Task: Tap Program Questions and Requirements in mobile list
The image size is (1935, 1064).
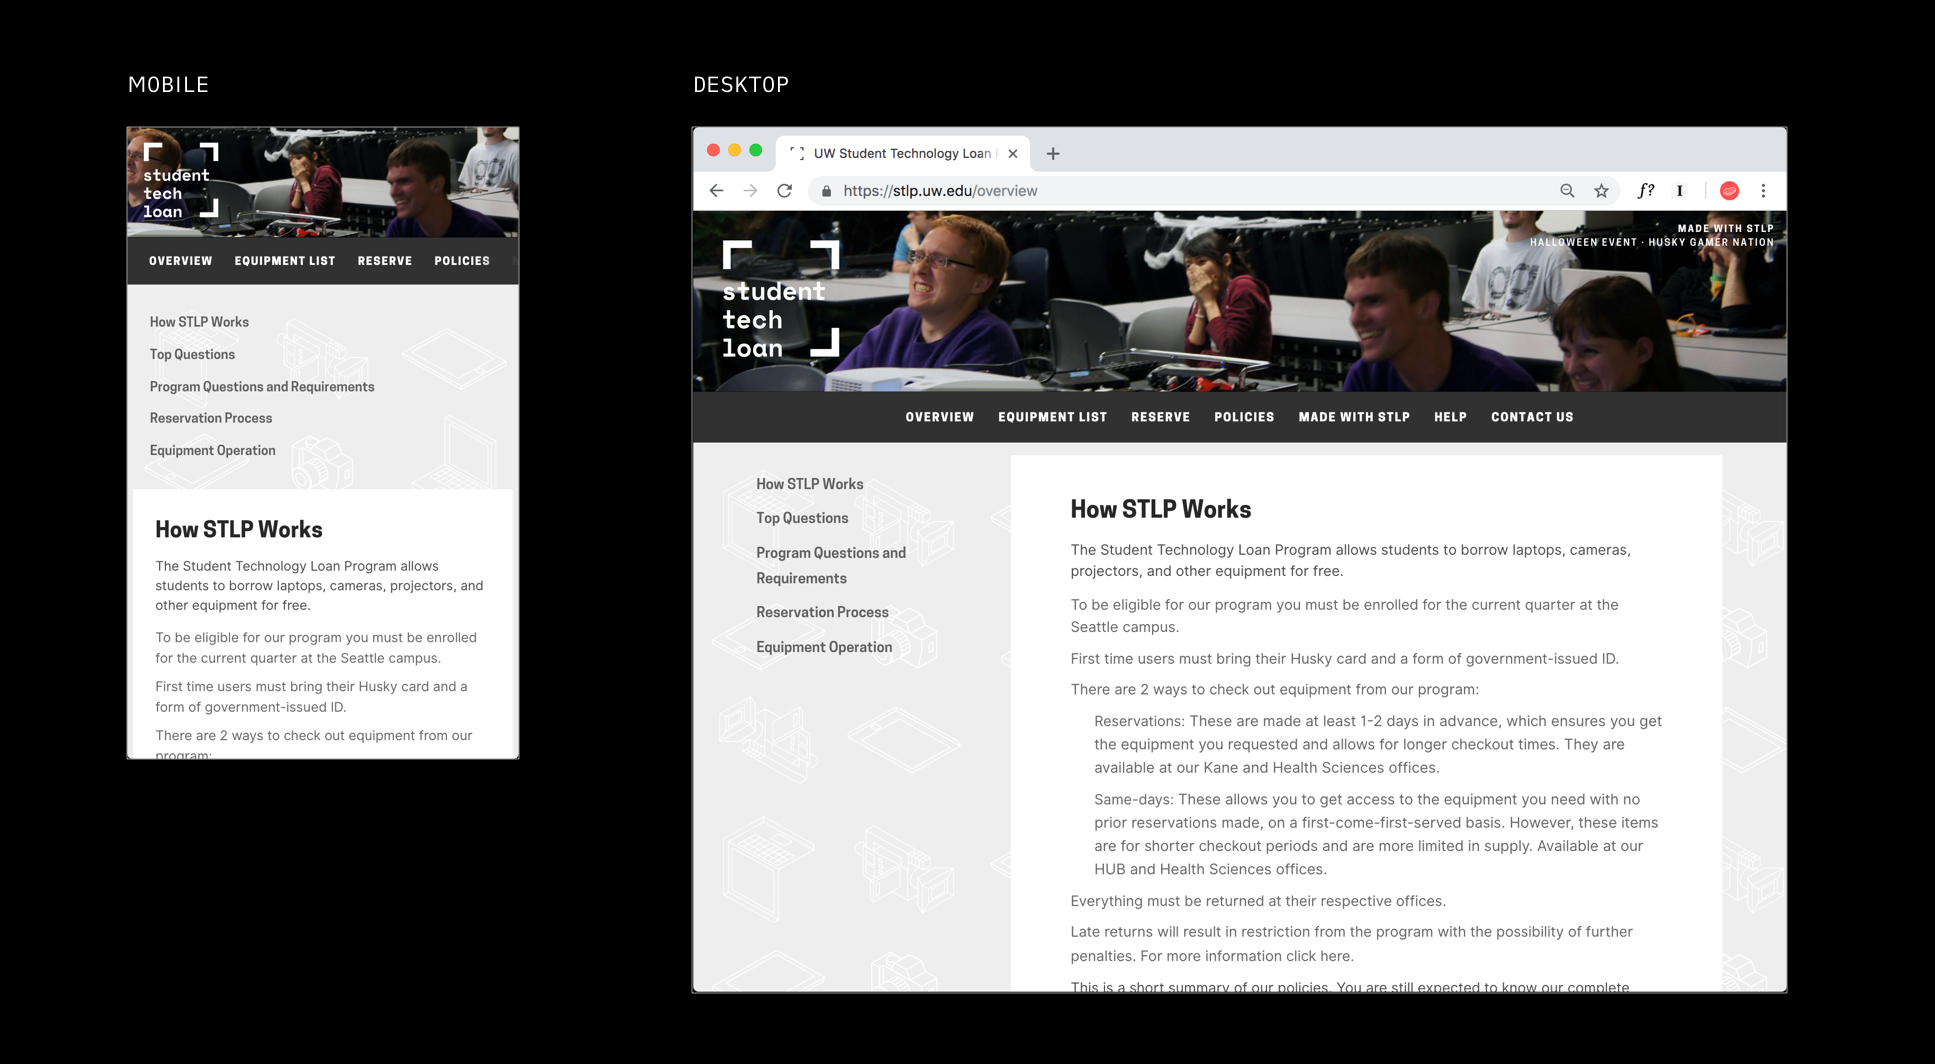Action: coord(262,387)
